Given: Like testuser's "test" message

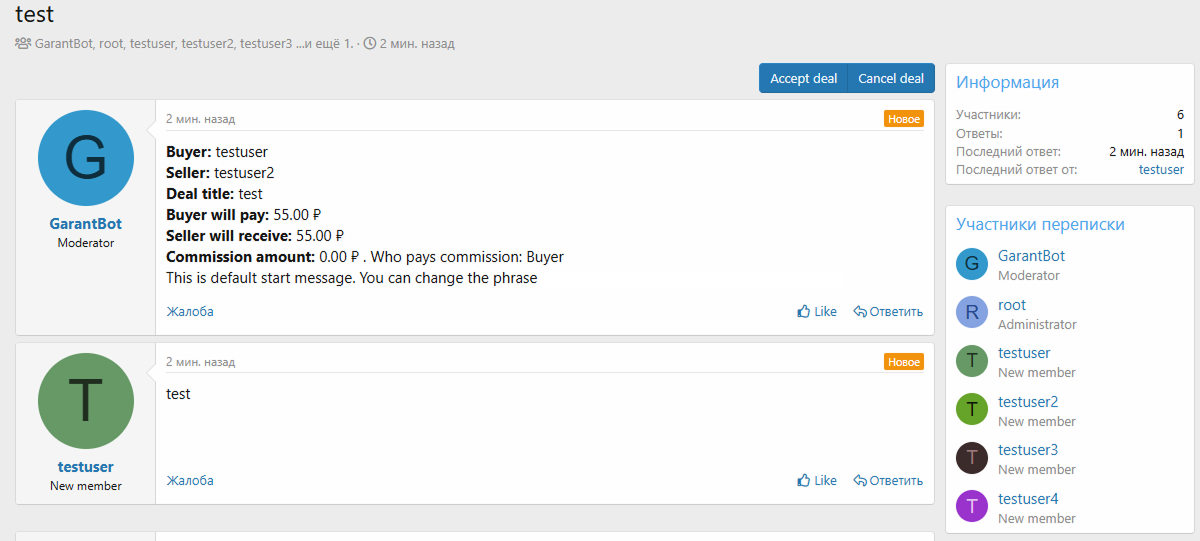Looking at the screenshot, I should click(817, 481).
